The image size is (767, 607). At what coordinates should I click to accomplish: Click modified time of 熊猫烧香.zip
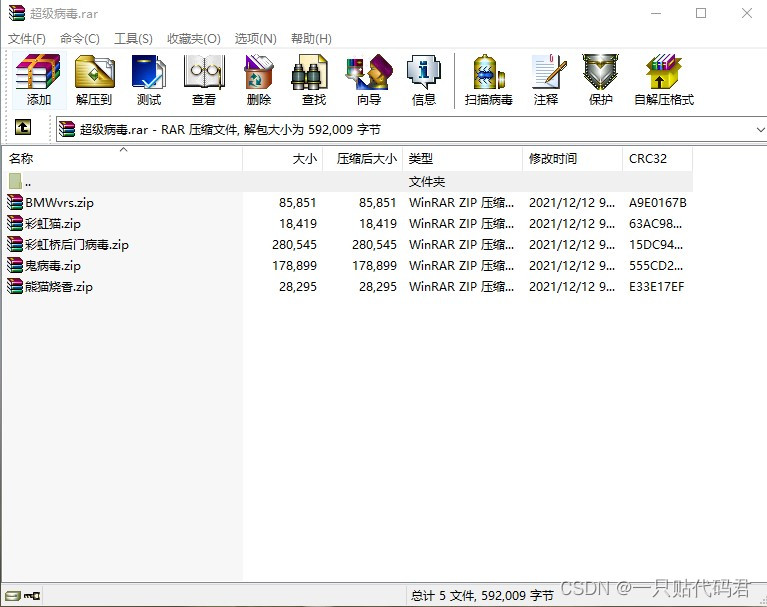coord(572,287)
